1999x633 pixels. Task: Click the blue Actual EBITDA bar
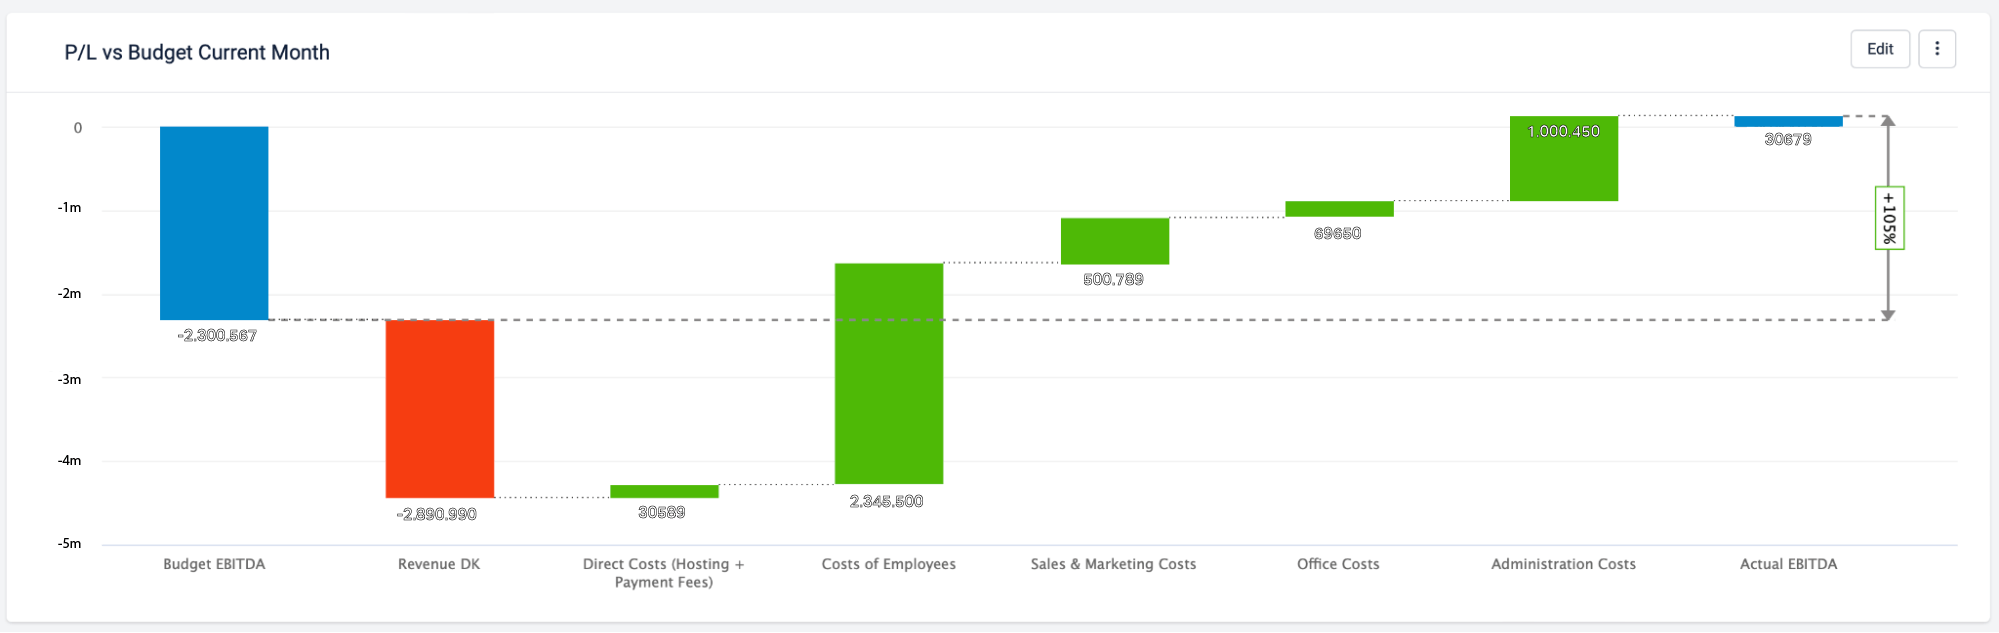(1788, 121)
